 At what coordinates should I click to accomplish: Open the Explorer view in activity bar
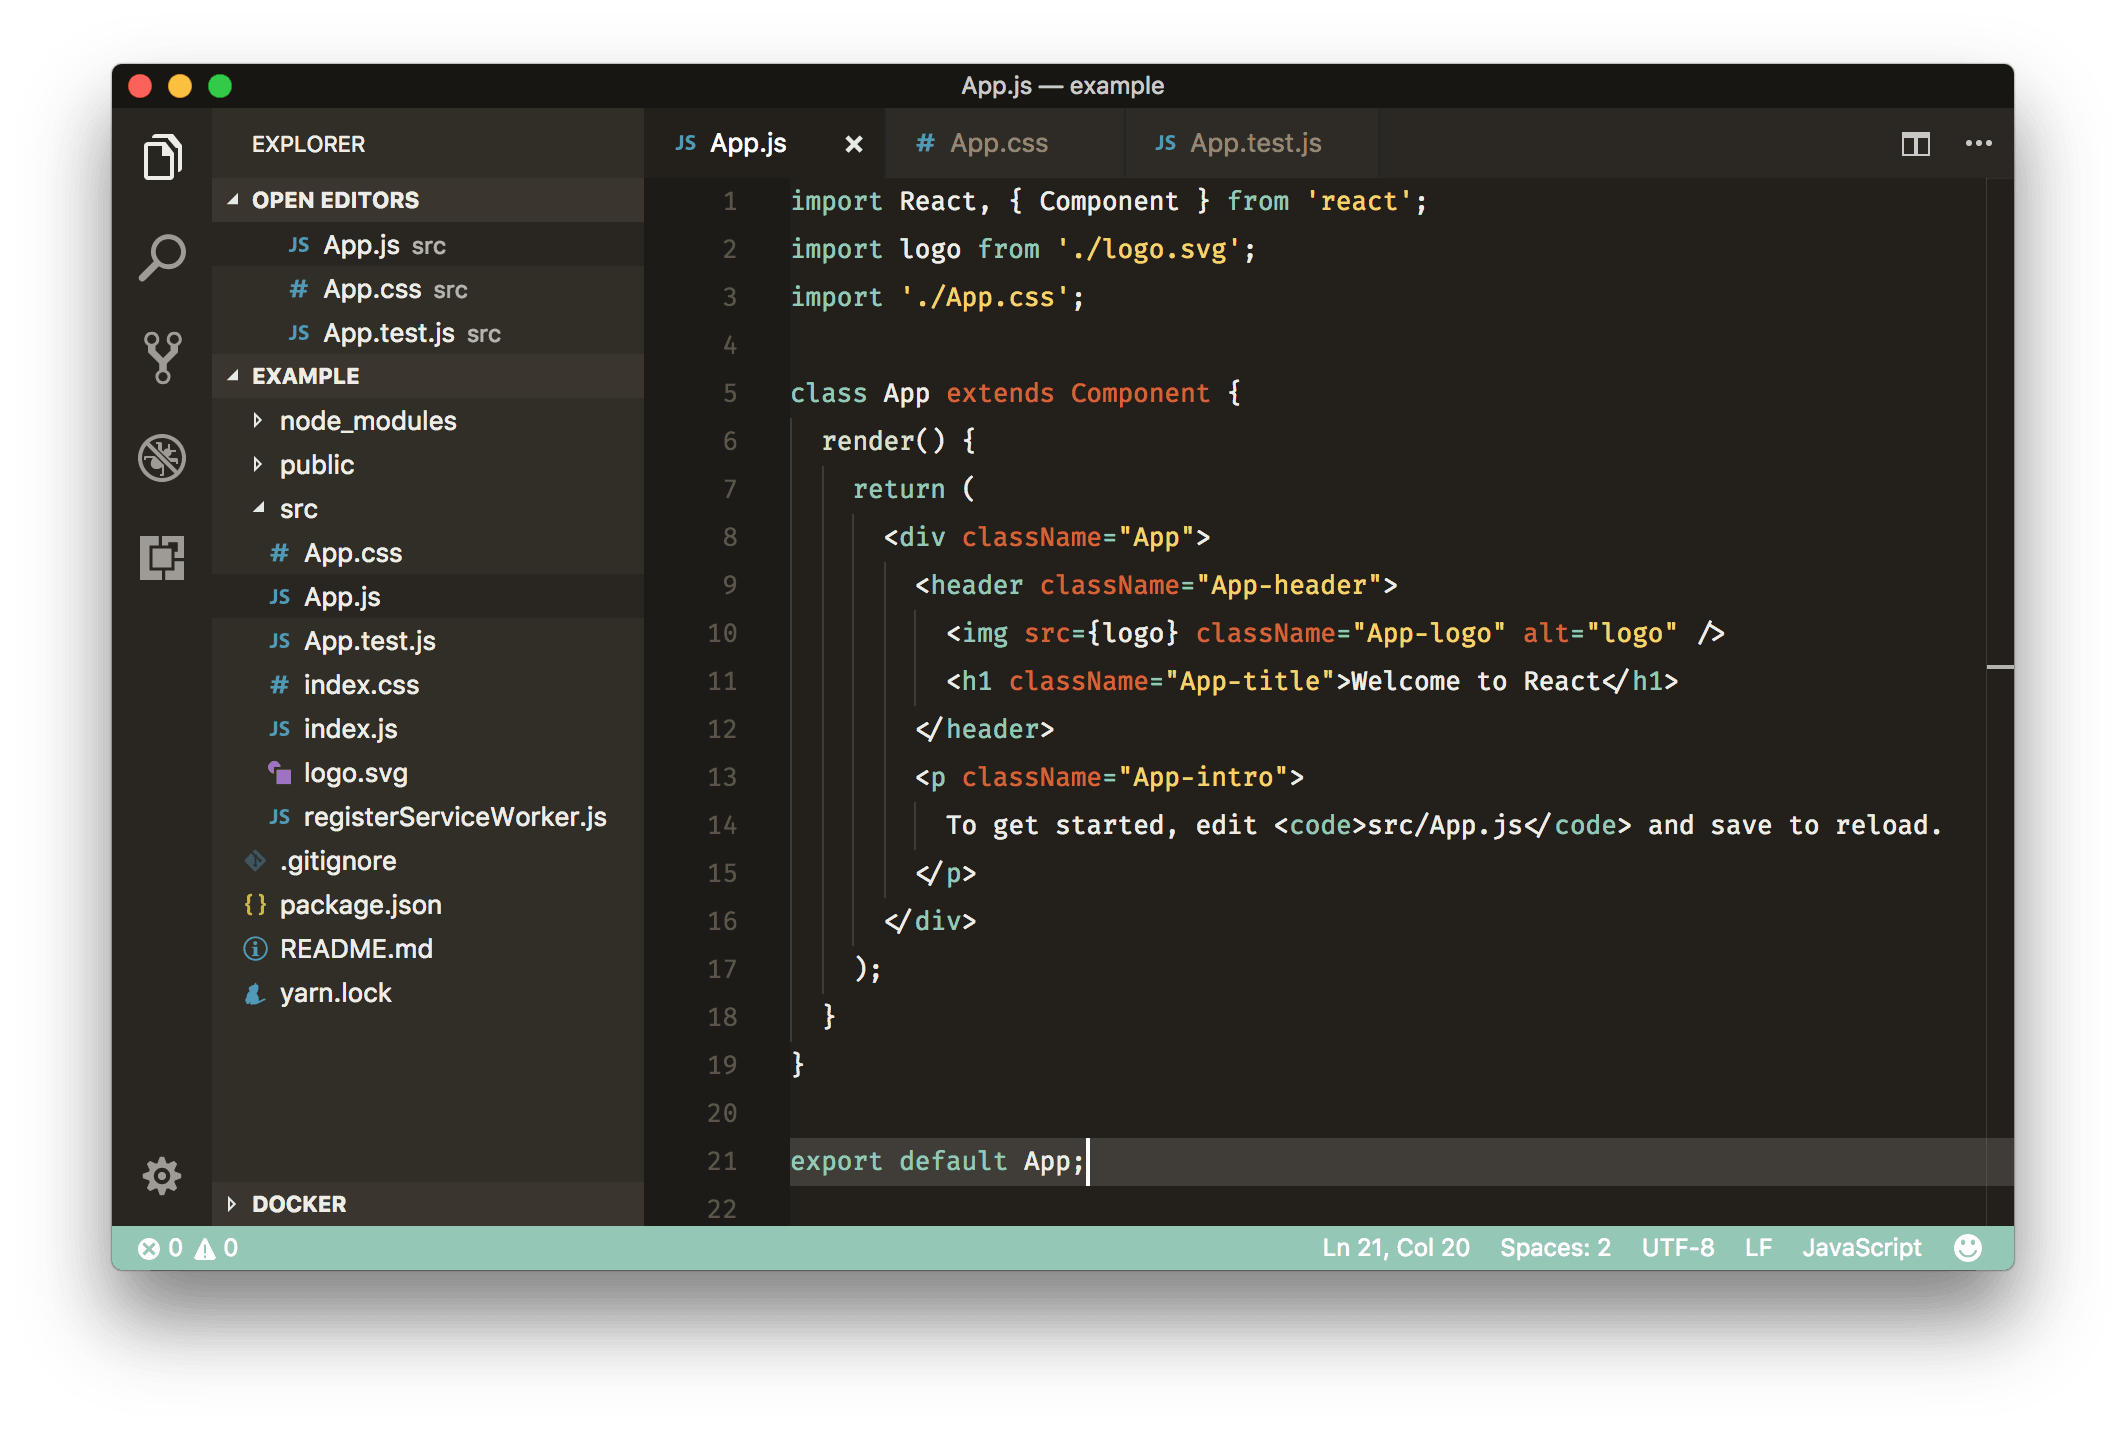coord(162,157)
